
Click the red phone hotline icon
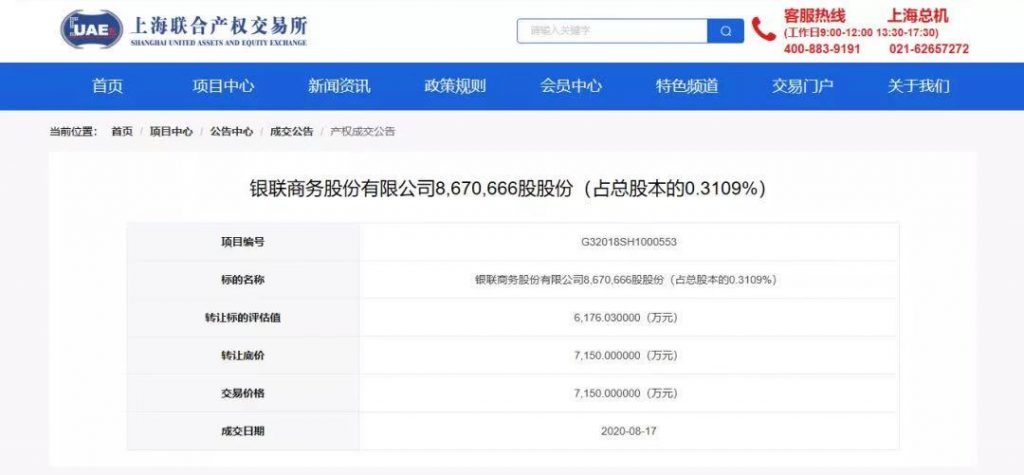[763, 29]
